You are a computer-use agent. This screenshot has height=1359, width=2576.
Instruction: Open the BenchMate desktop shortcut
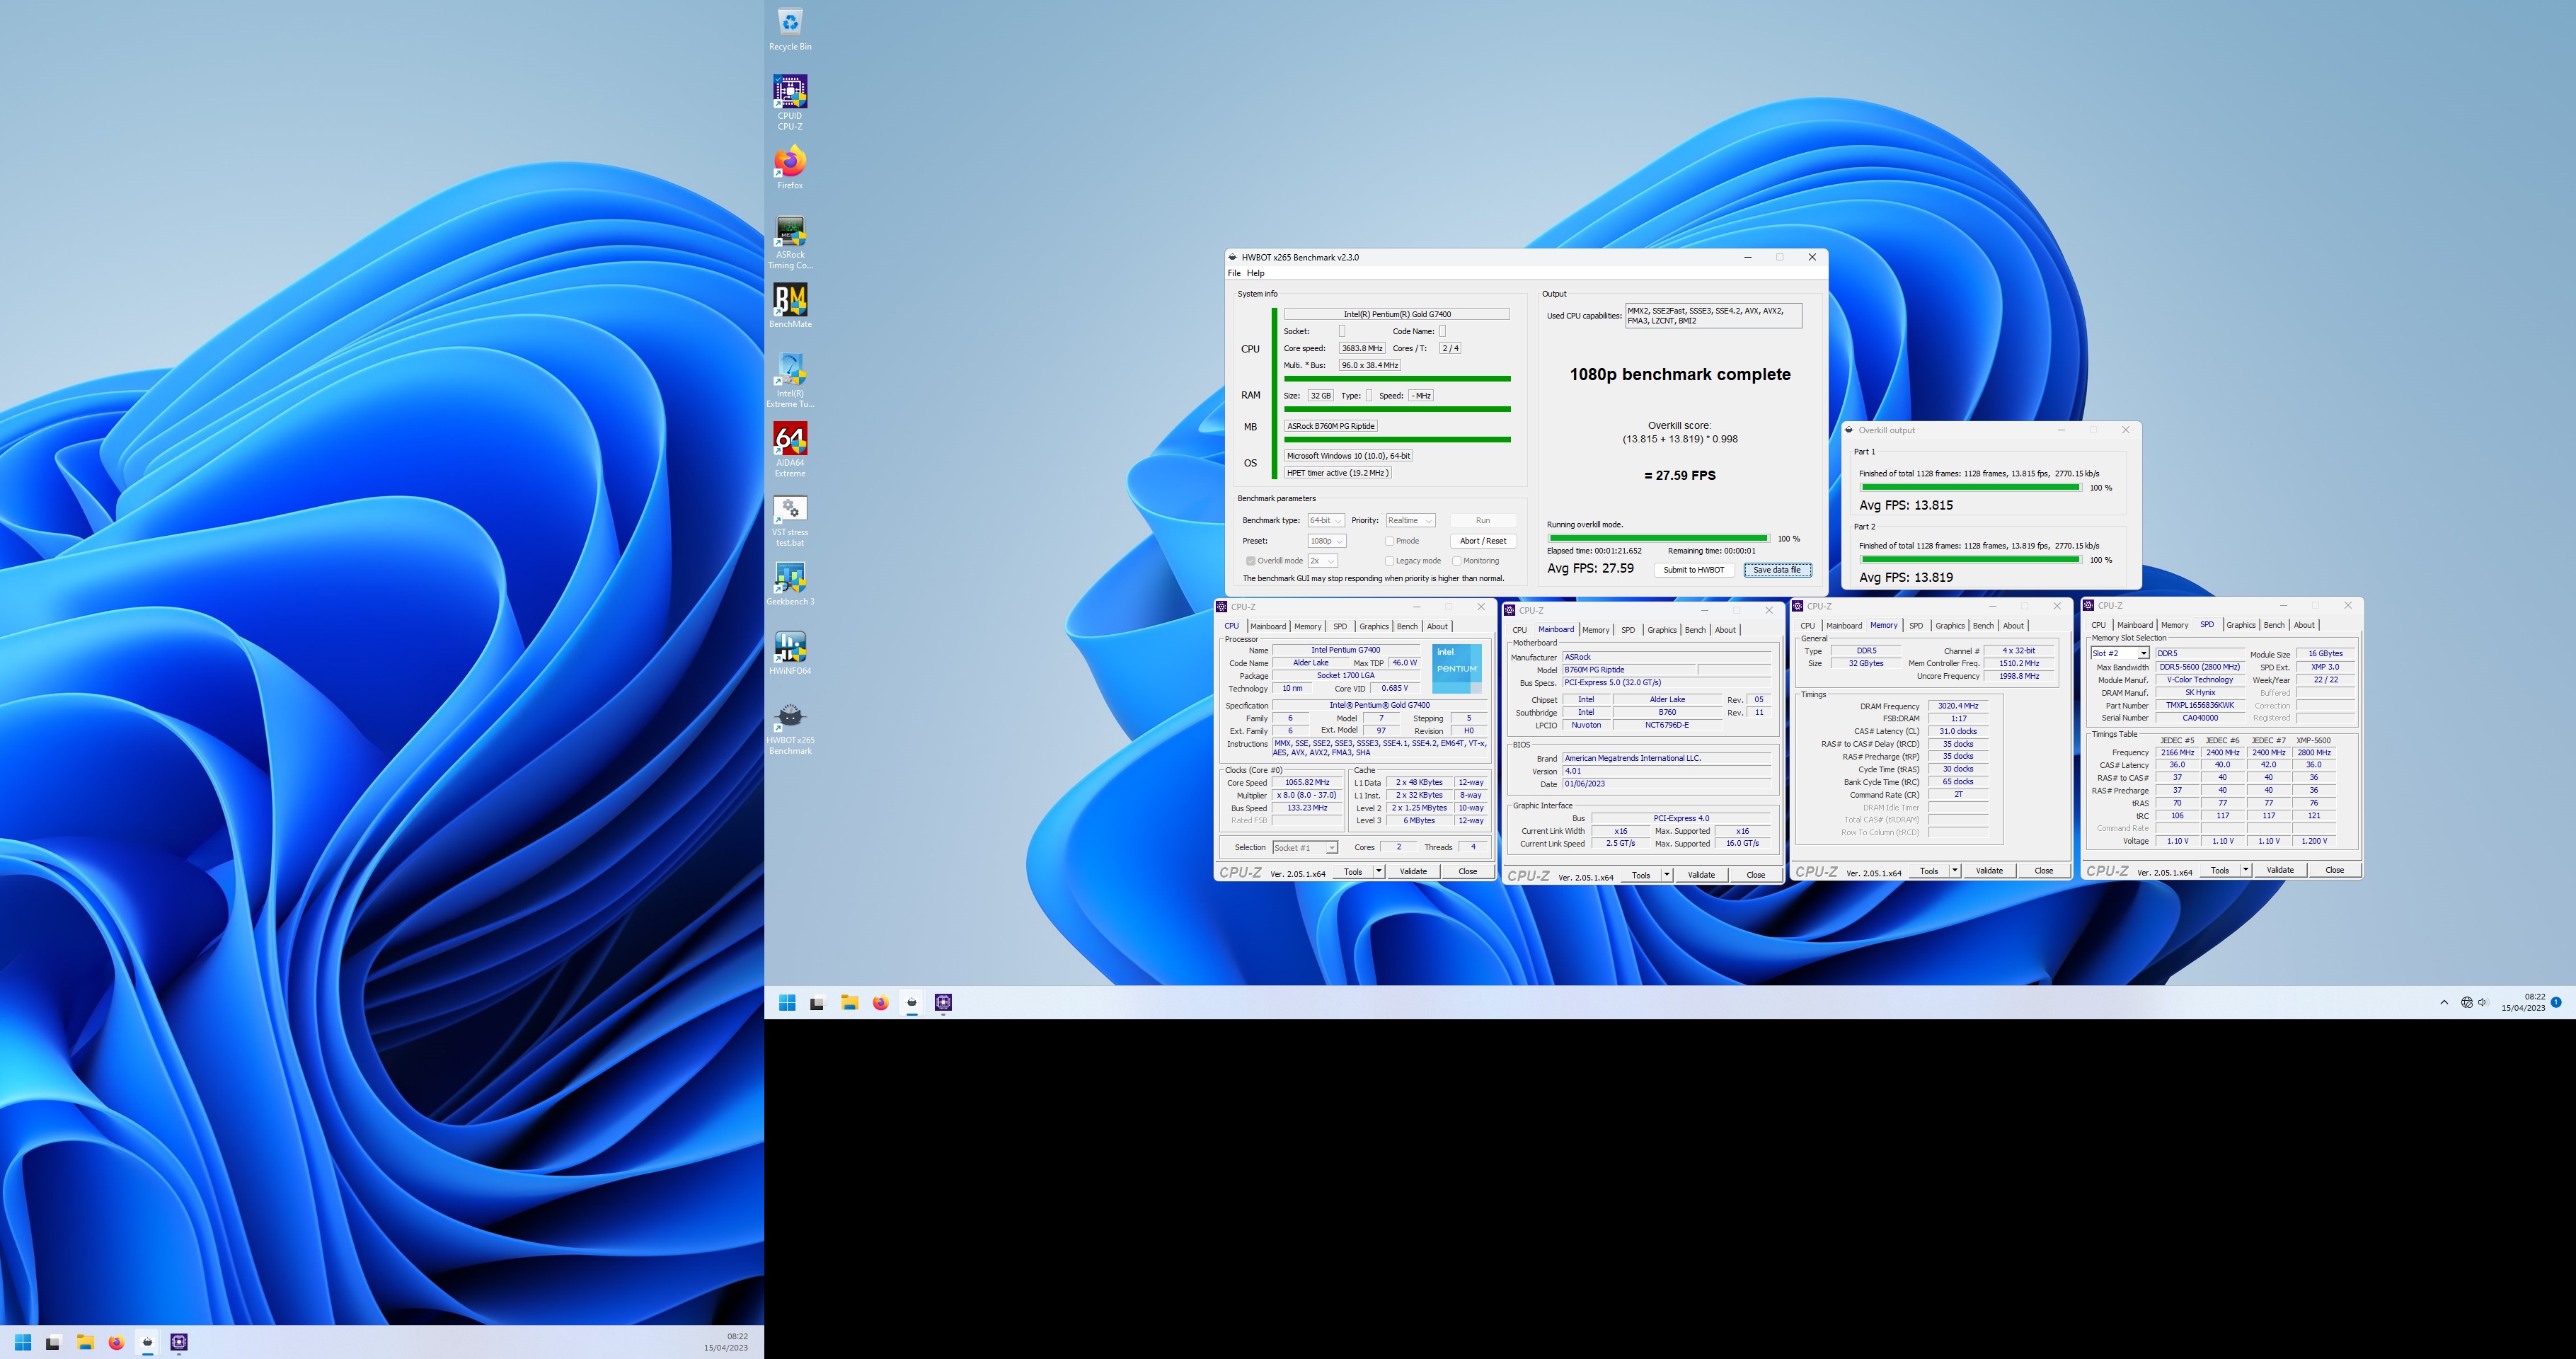[x=790, y=306]
